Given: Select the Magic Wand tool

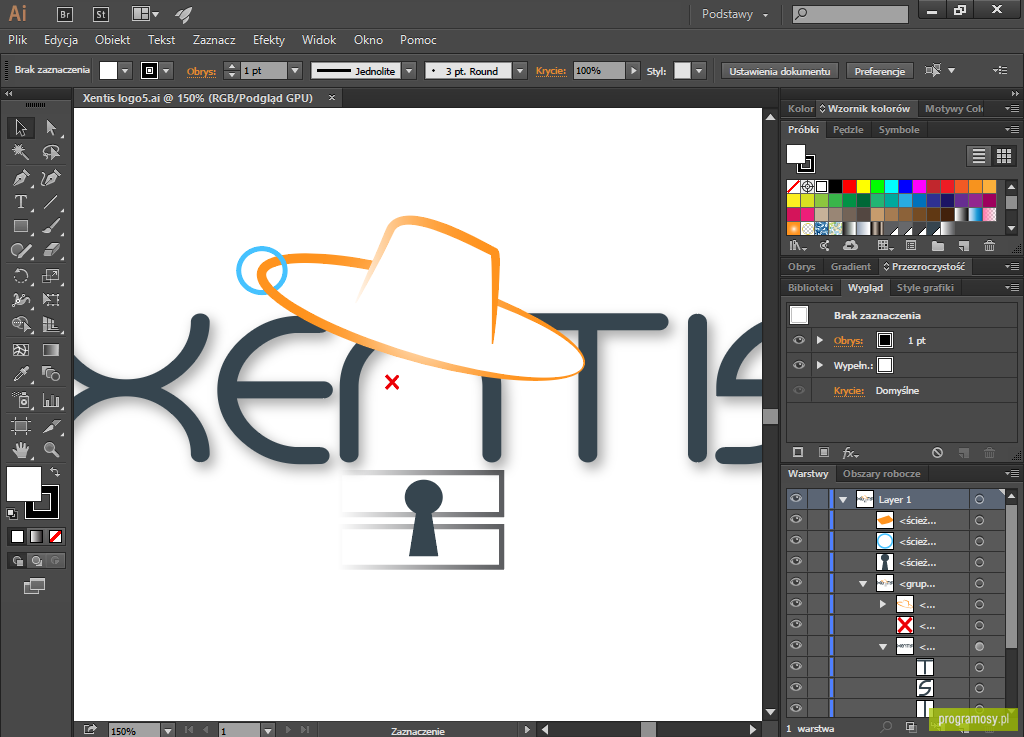Looking at the screenshot, I should point(21,152).
